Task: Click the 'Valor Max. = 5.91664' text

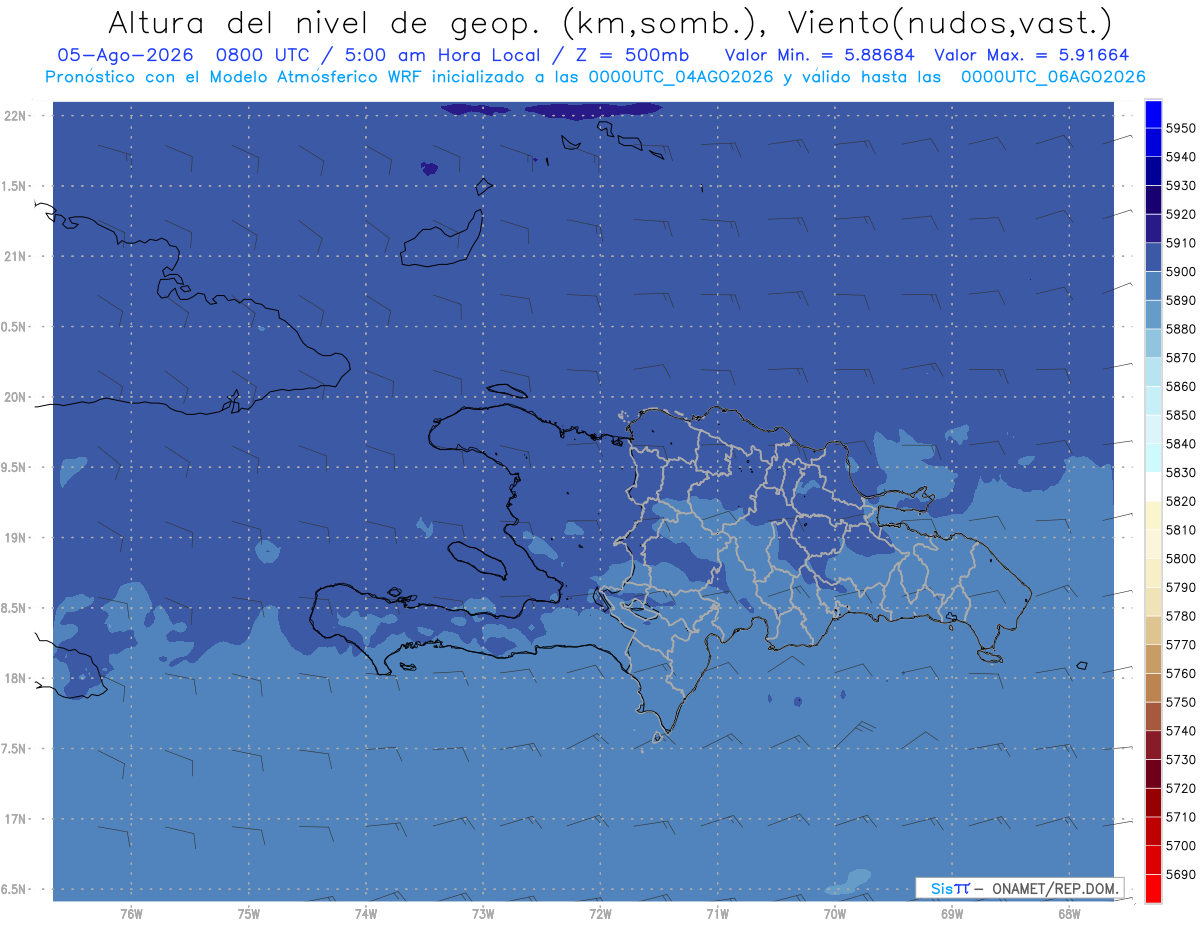Action: 1031,55
